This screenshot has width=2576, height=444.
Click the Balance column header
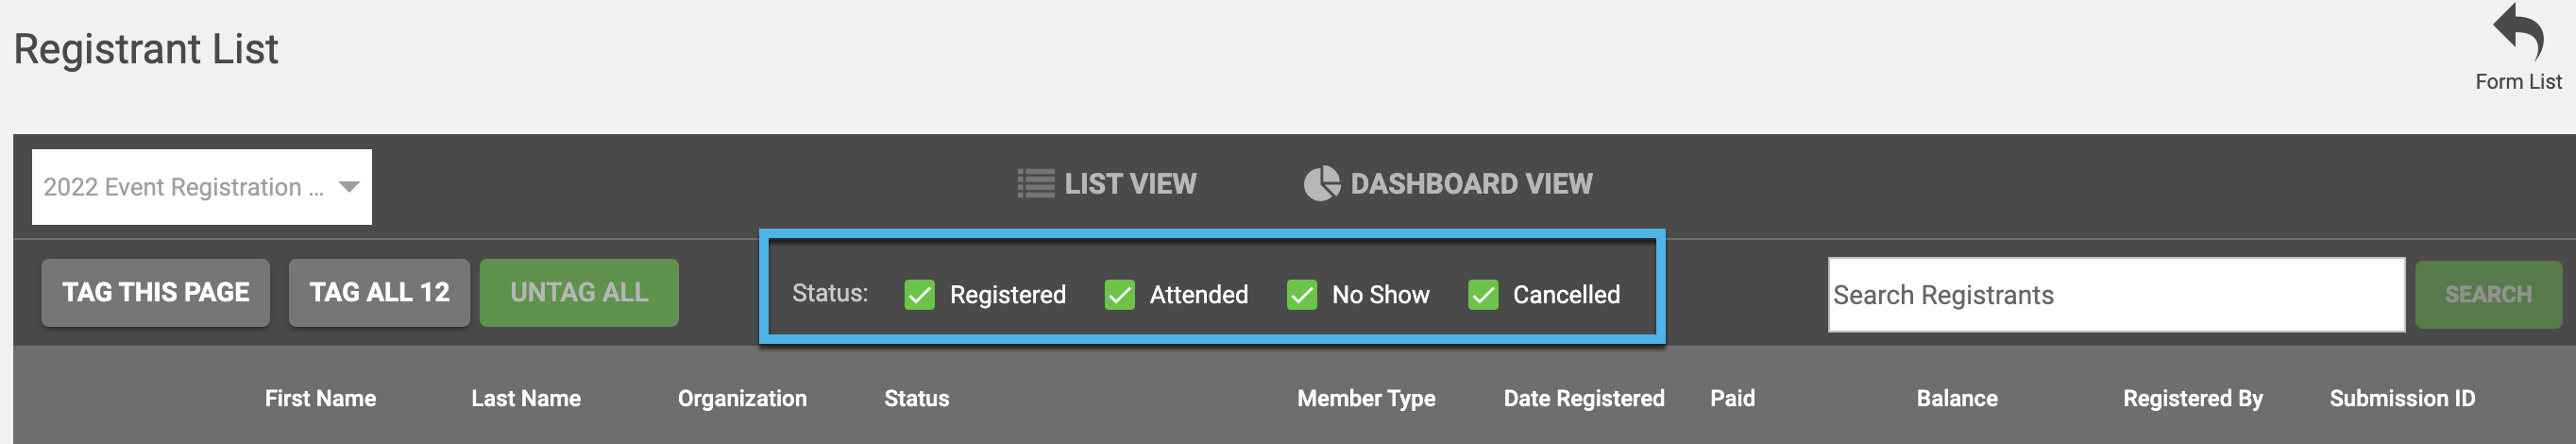pyautogui.click(x=1956, y=399)
